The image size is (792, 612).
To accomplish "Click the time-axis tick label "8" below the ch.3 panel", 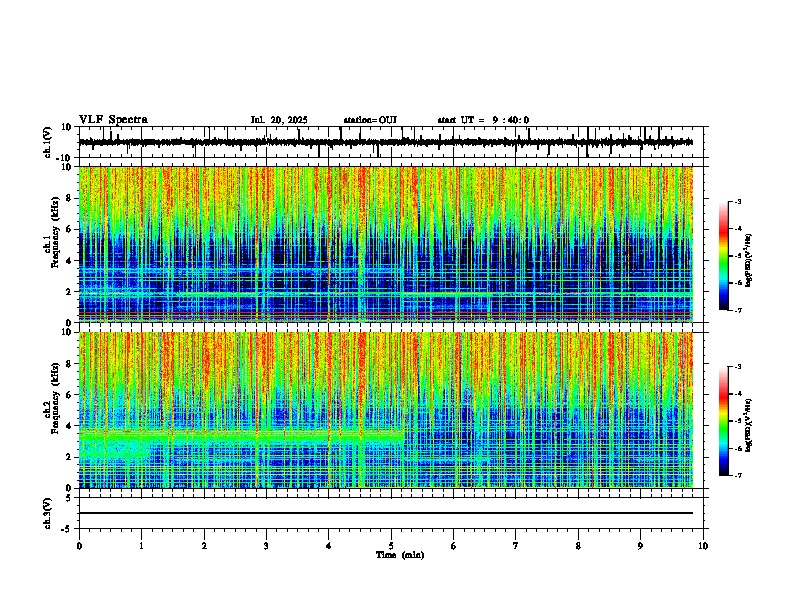I will tap(578, 546).
